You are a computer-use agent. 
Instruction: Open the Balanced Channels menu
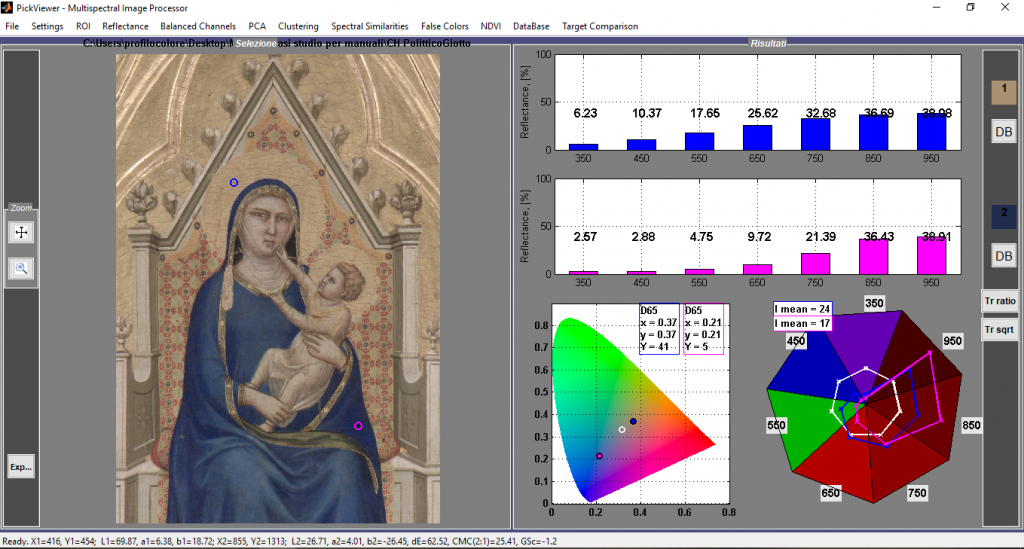[198, 26]
